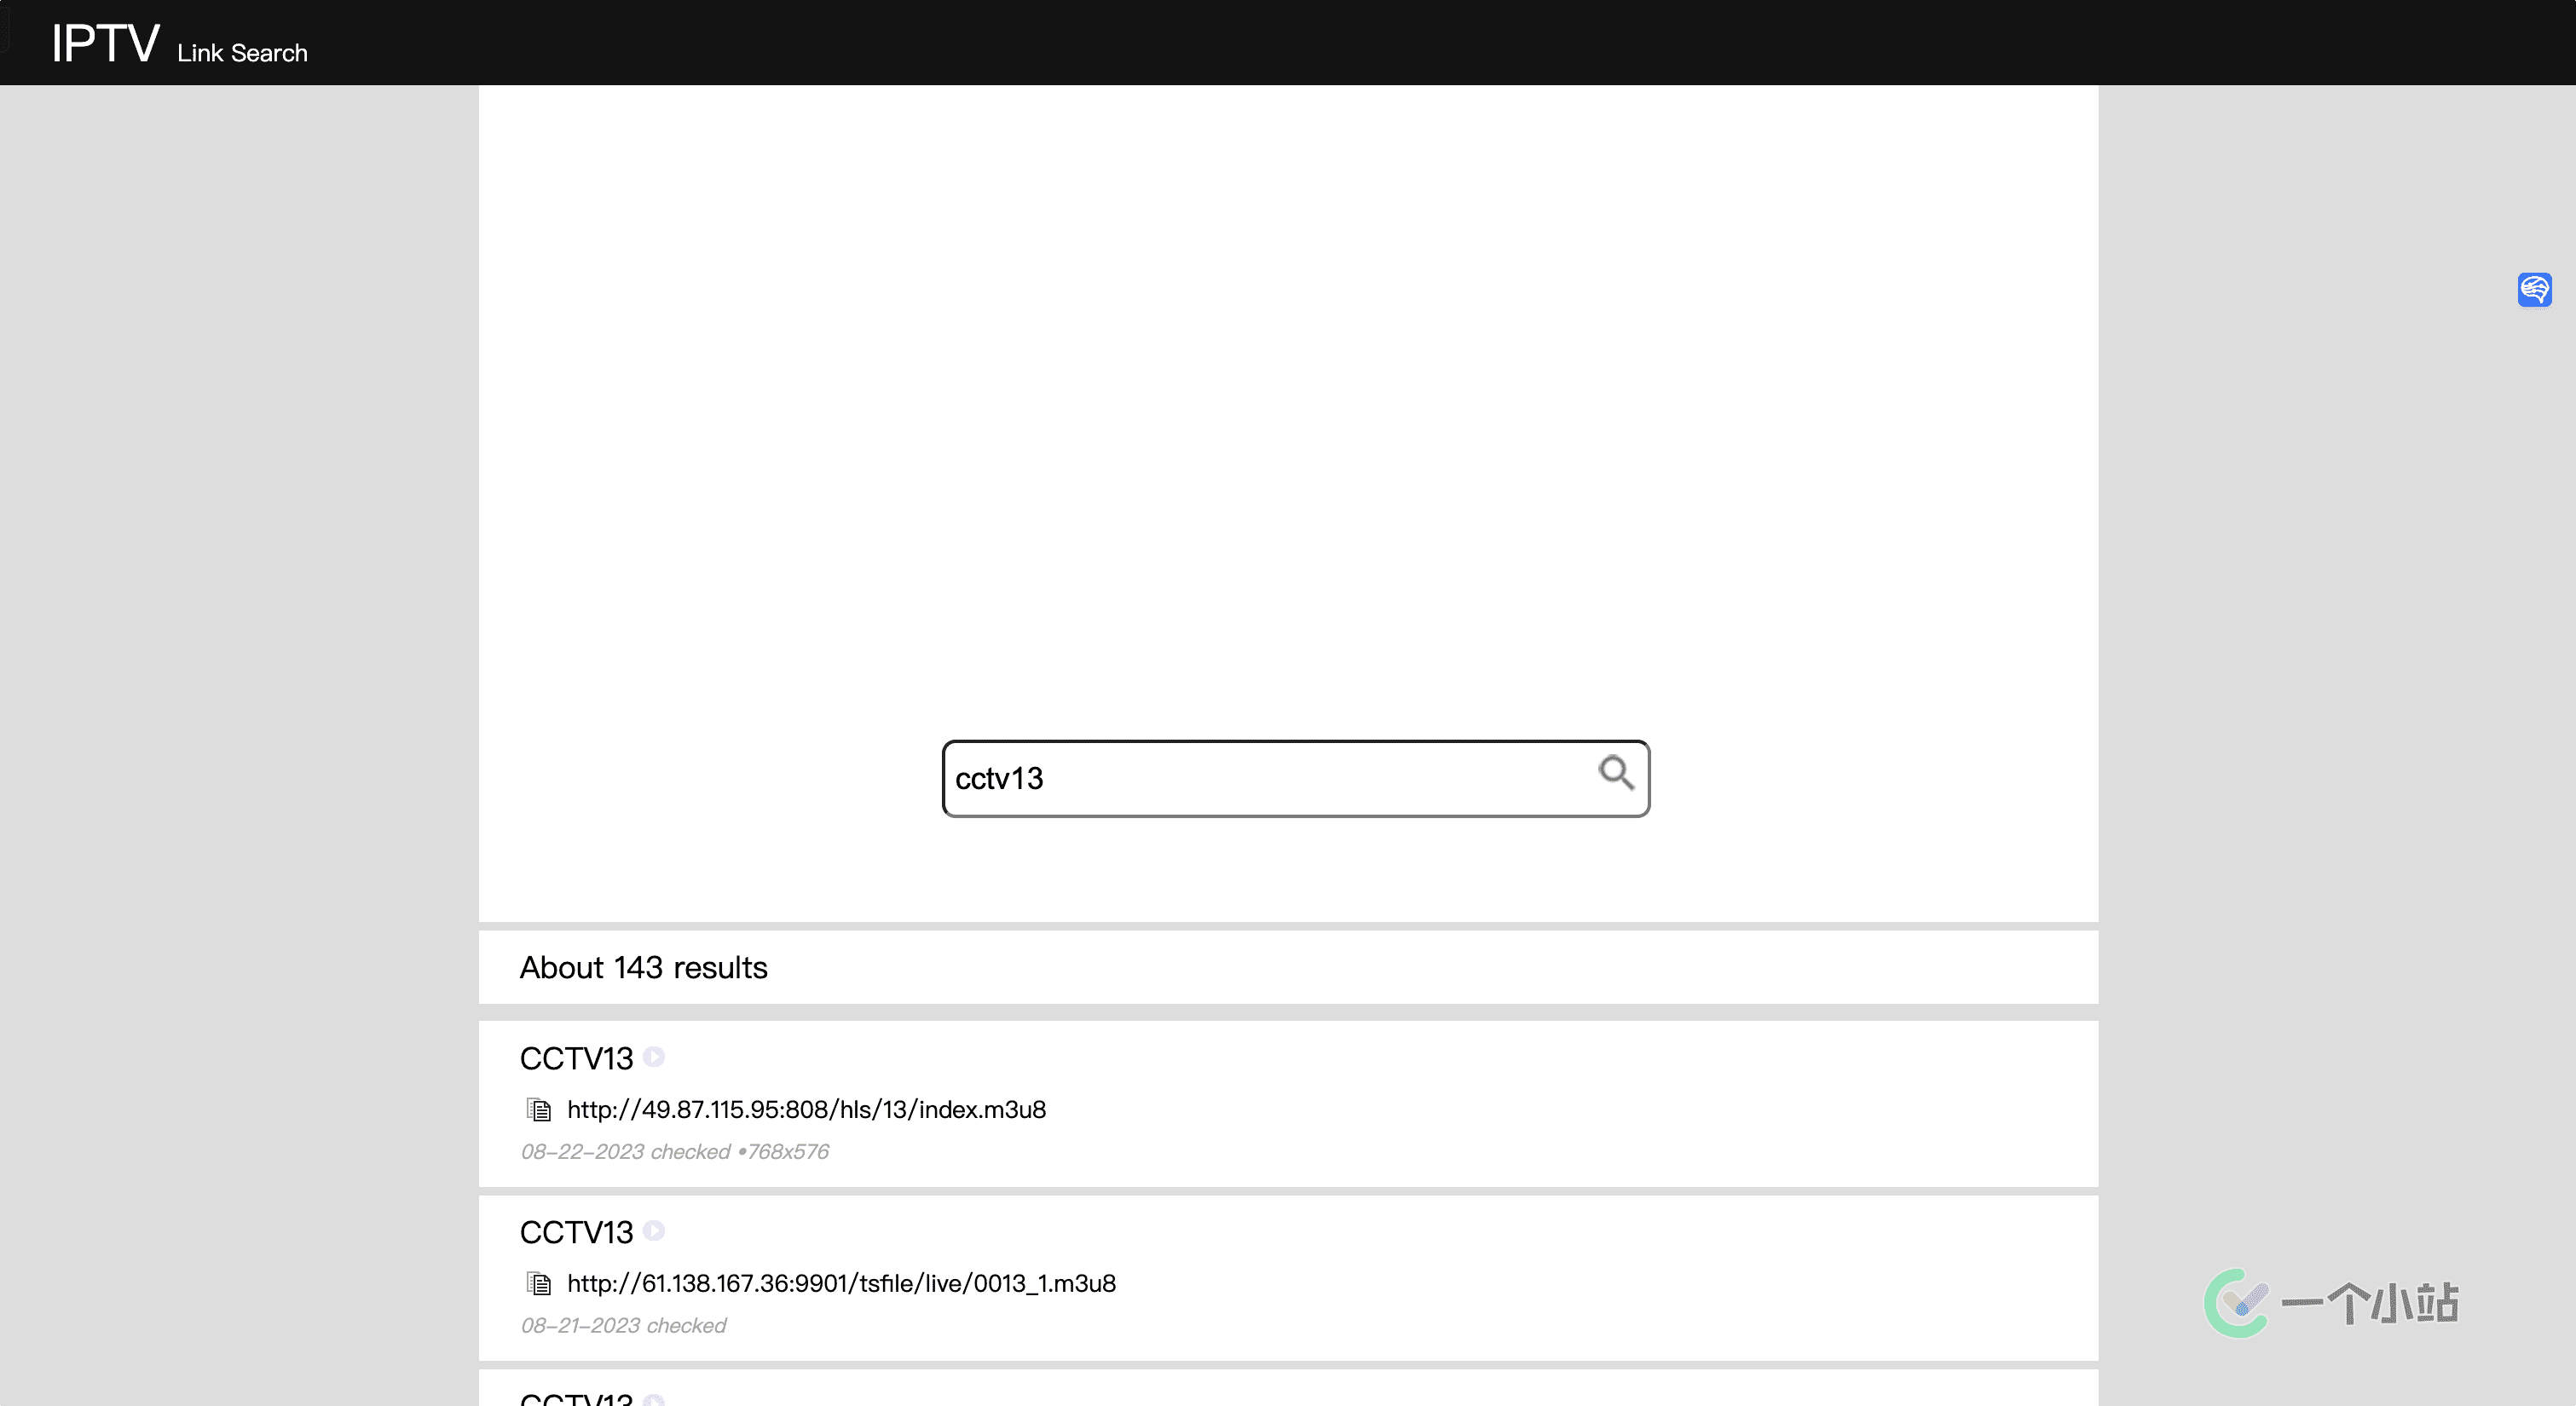Click the magnifier search icon
Viewport: 2576px width, 1406px height.
click(x=1615, y=773)
